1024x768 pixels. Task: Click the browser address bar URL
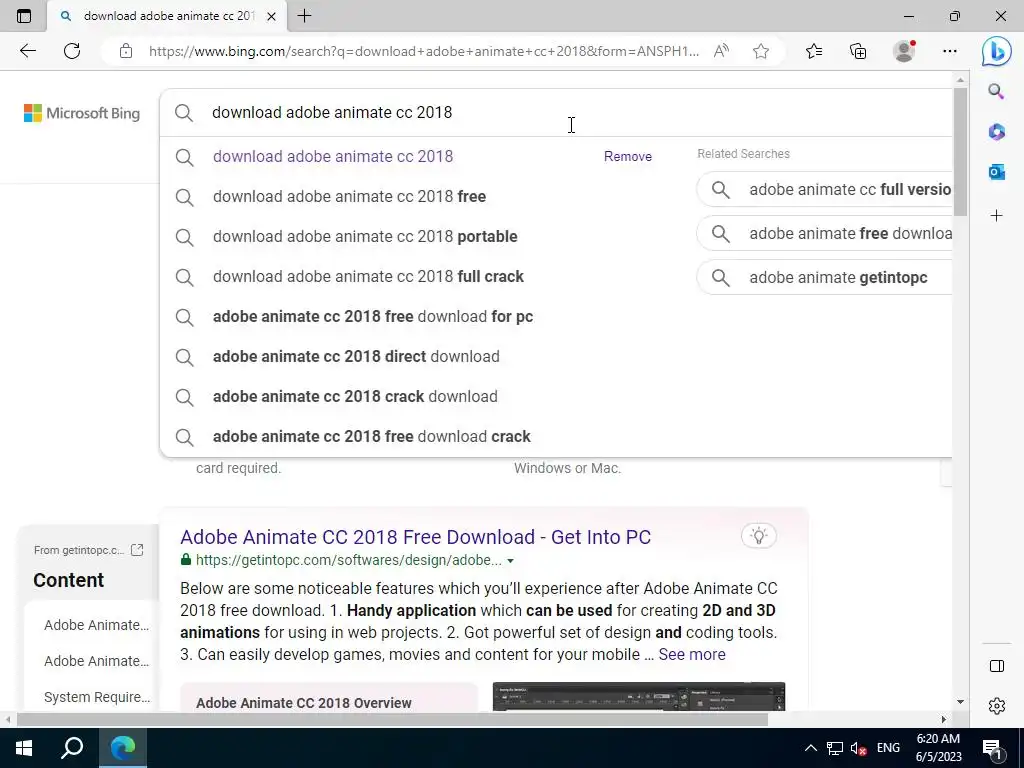(423, 51)
